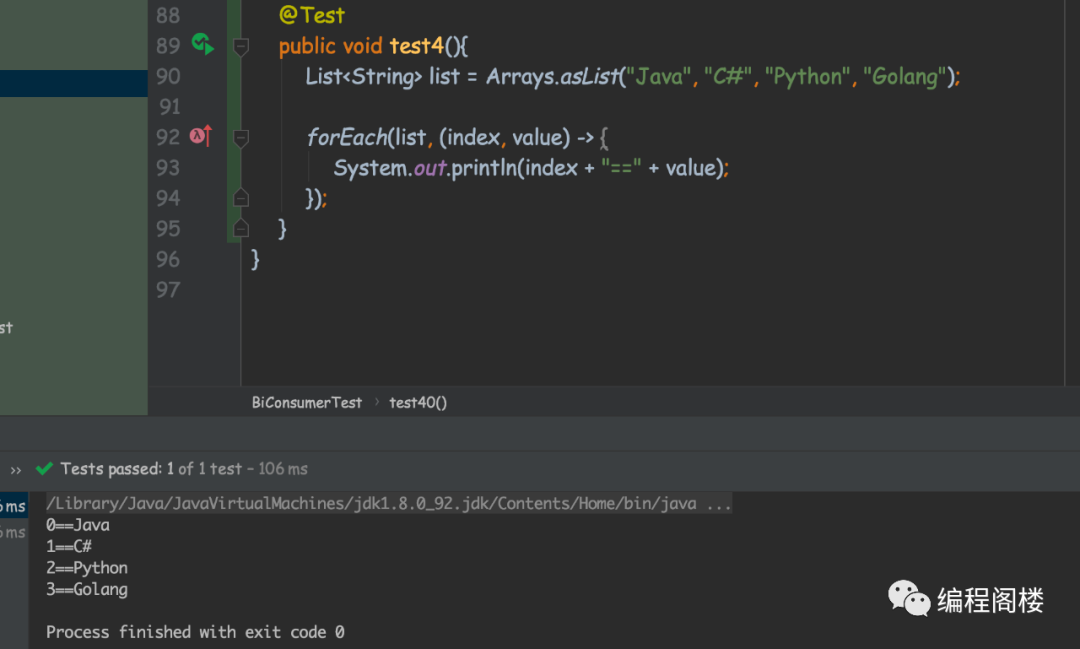1080x649 pixels.
Task: Collapse the test4 method using its fold arrow
Action: [239, 45]
